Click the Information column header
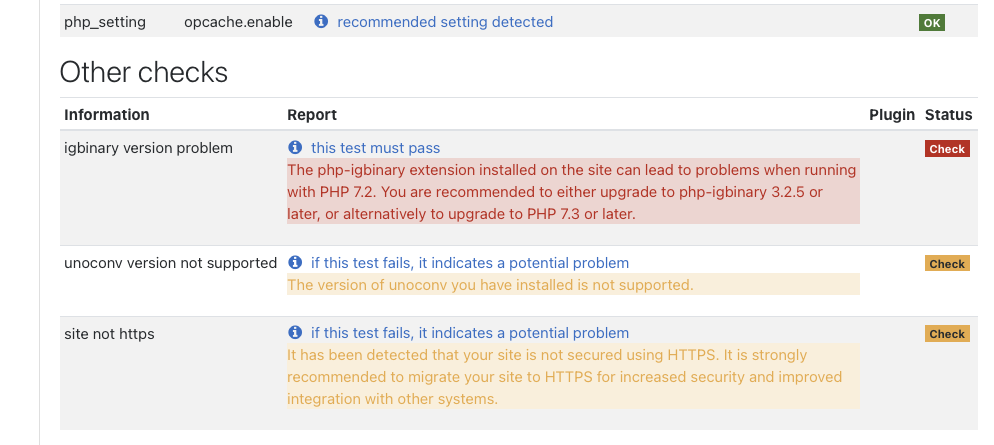 [106, 115]
